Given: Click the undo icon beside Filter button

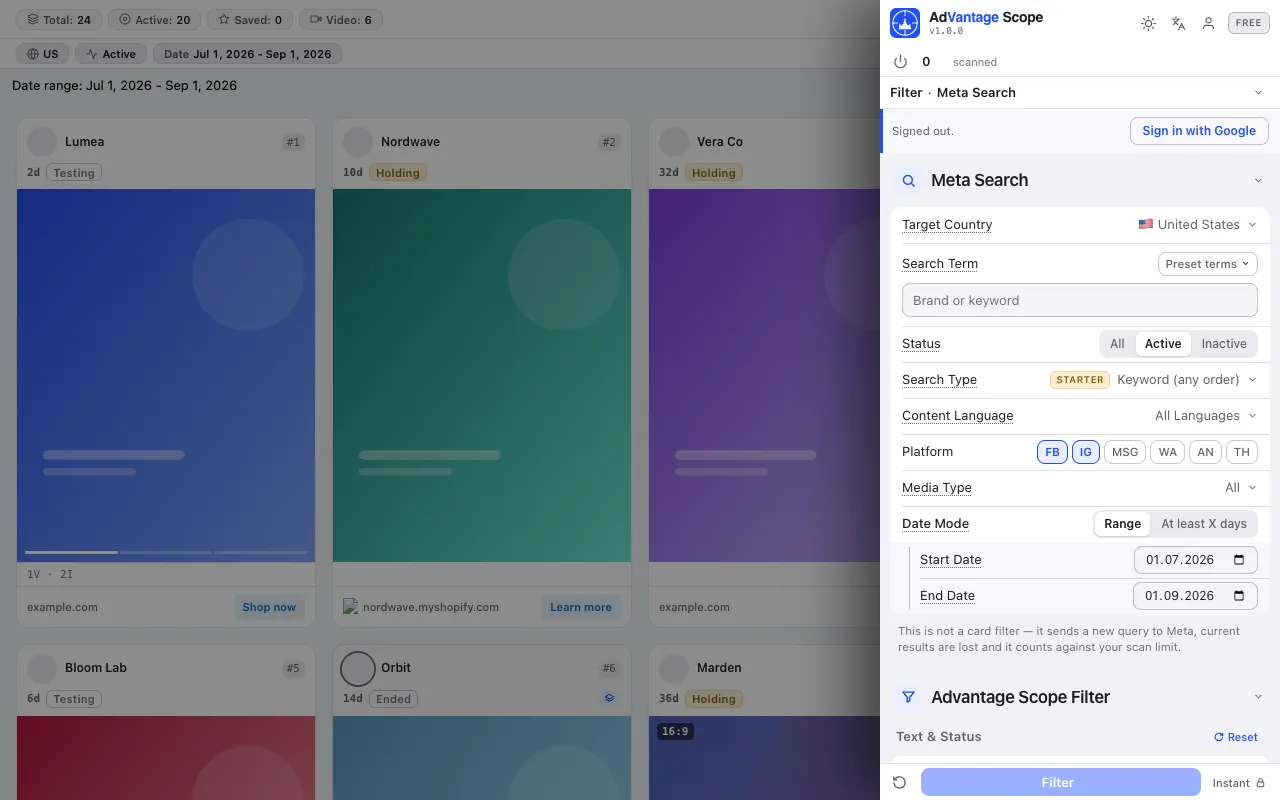Looking at the screenshot, I should [x=899, y=782].
